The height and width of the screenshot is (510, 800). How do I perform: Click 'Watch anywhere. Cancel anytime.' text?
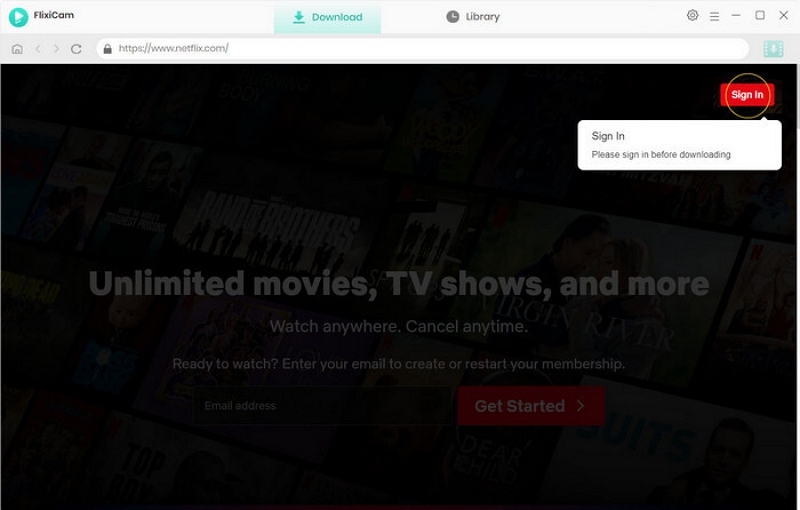[x=398, y=326]
